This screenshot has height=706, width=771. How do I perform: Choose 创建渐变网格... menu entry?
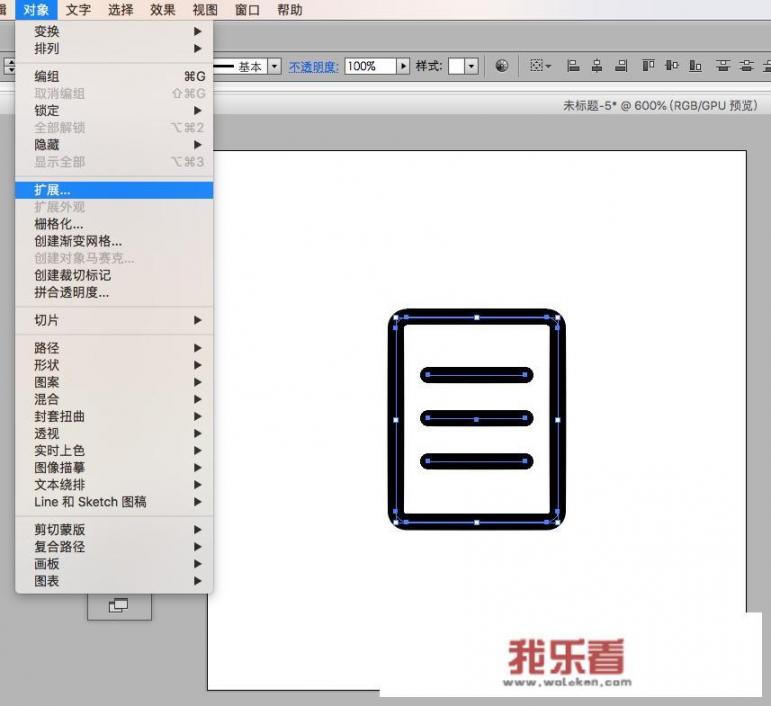click(x=114, y=241)
